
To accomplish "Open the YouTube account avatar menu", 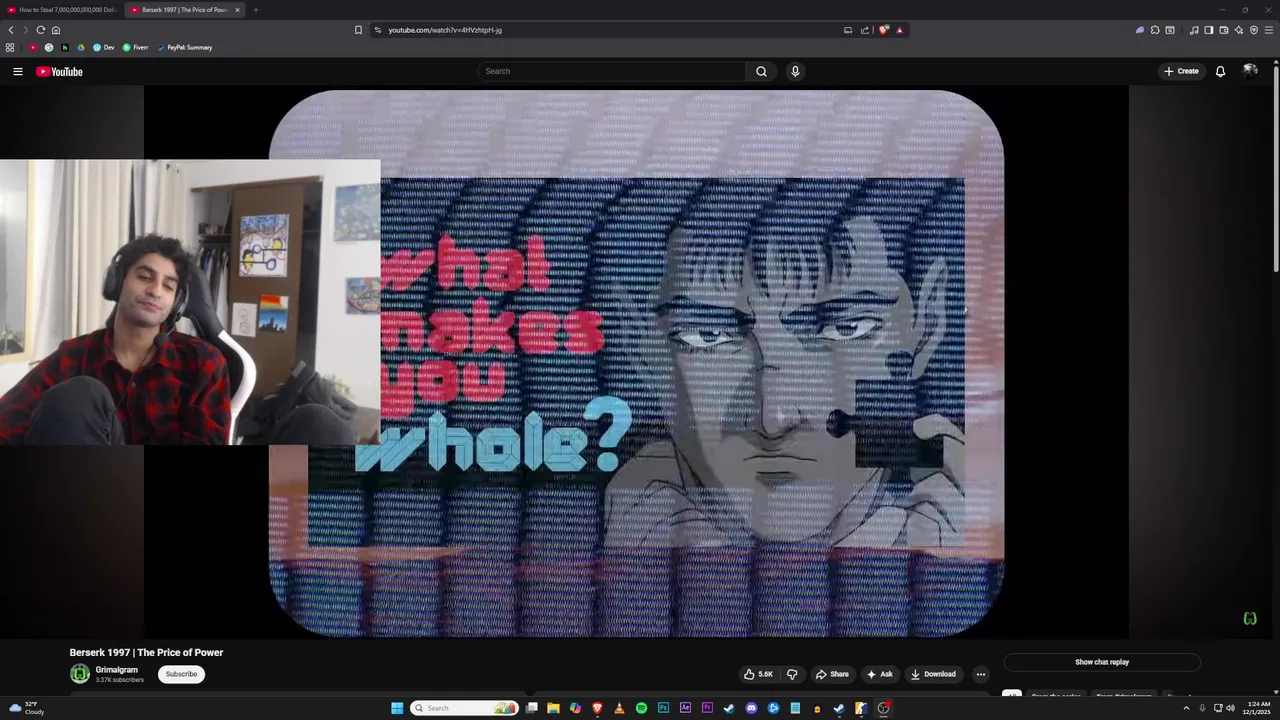I will click(1250, 71).
